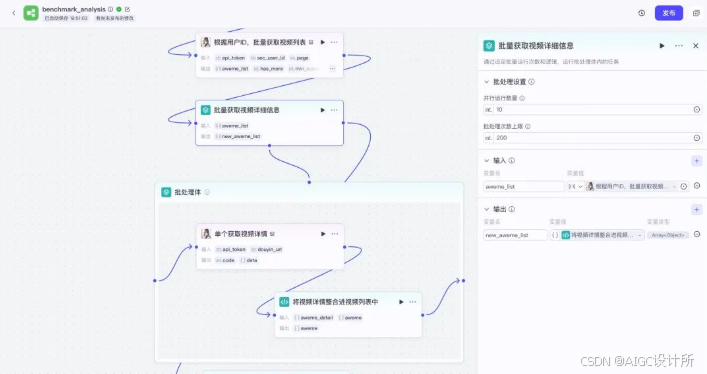This screenshot has width=707, height=374.
Task: Collapse the 输出 section
Action: click(x=487, y=209)
